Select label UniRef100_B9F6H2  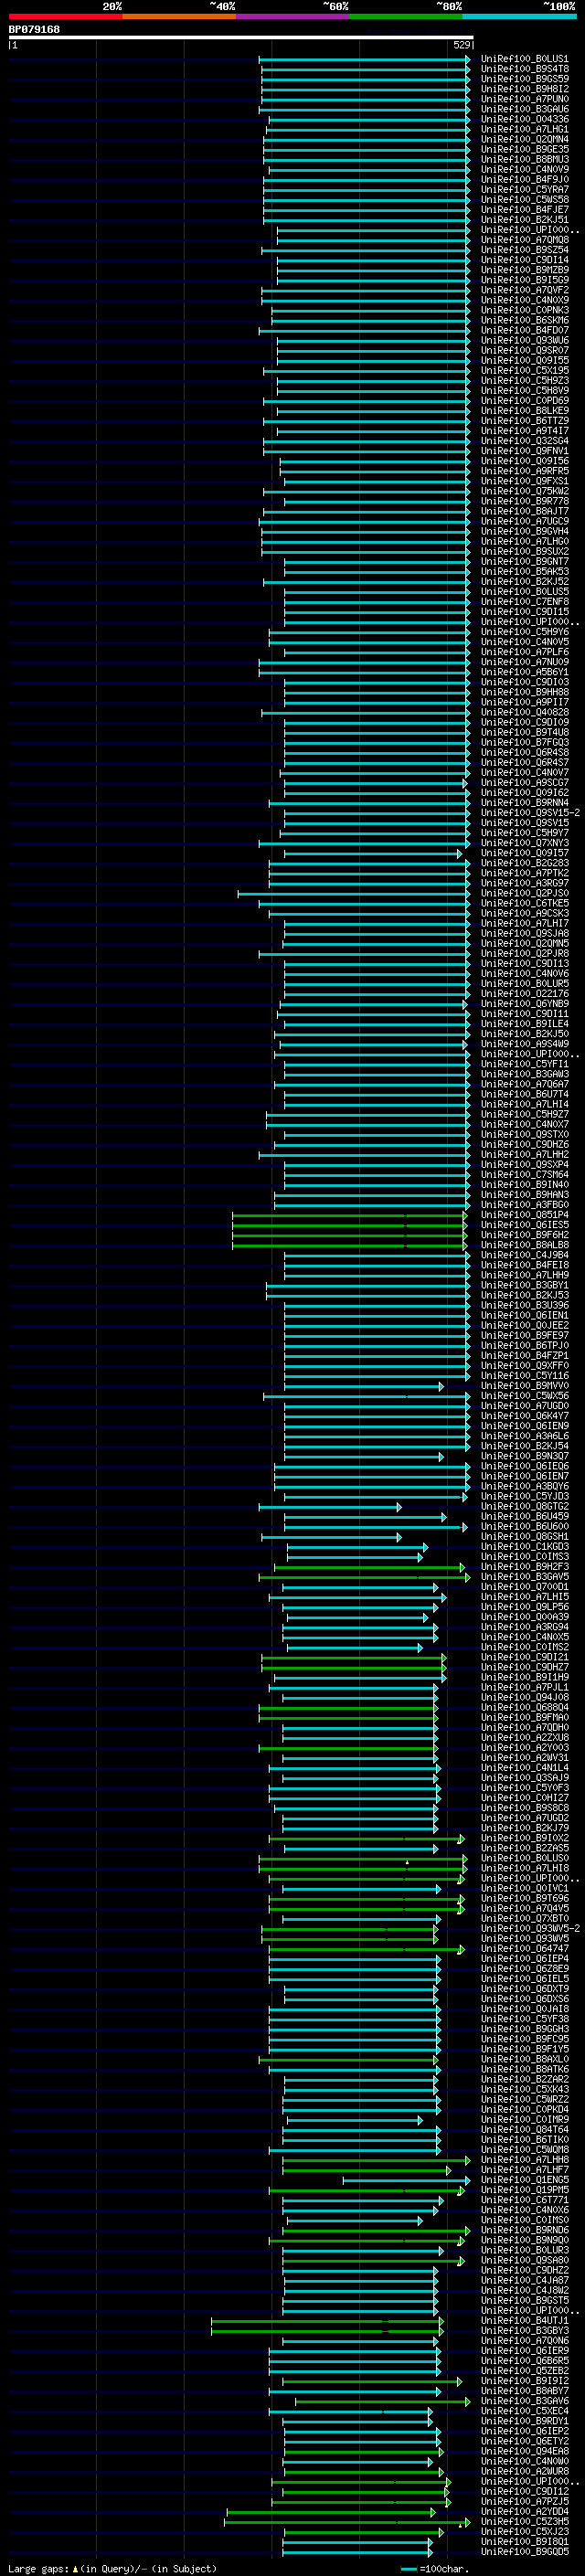click(x=524, y=1235)
